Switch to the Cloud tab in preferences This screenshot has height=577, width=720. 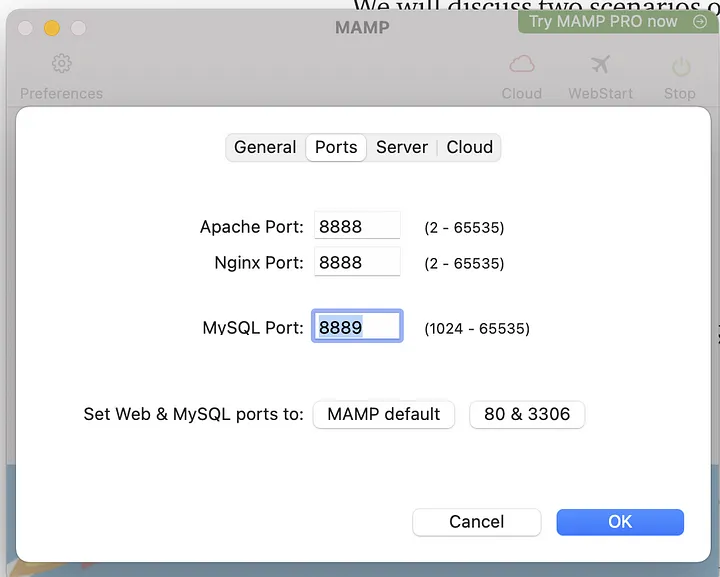pos(469,147)
